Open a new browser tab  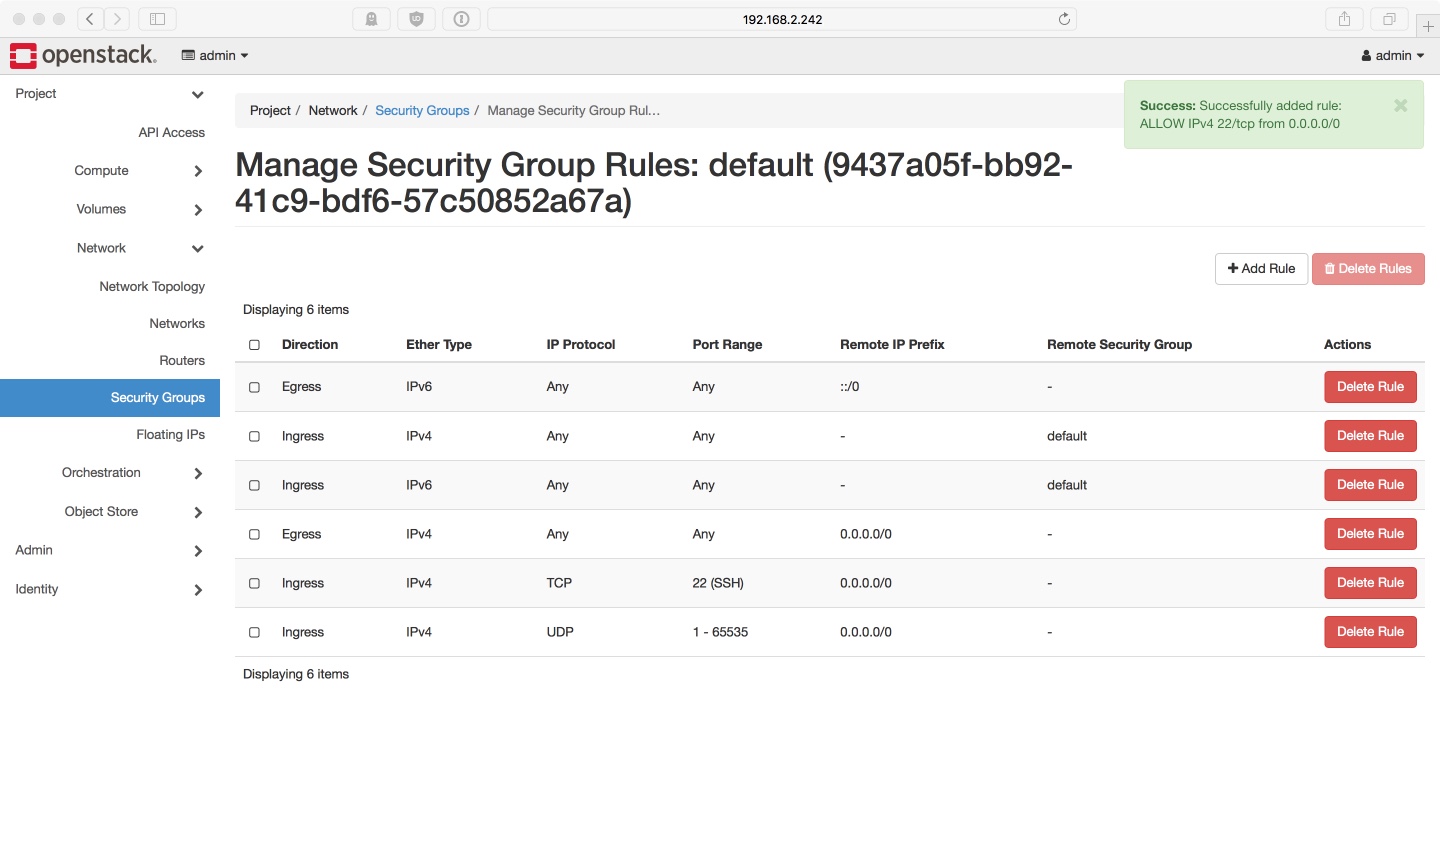(1428, 26)
